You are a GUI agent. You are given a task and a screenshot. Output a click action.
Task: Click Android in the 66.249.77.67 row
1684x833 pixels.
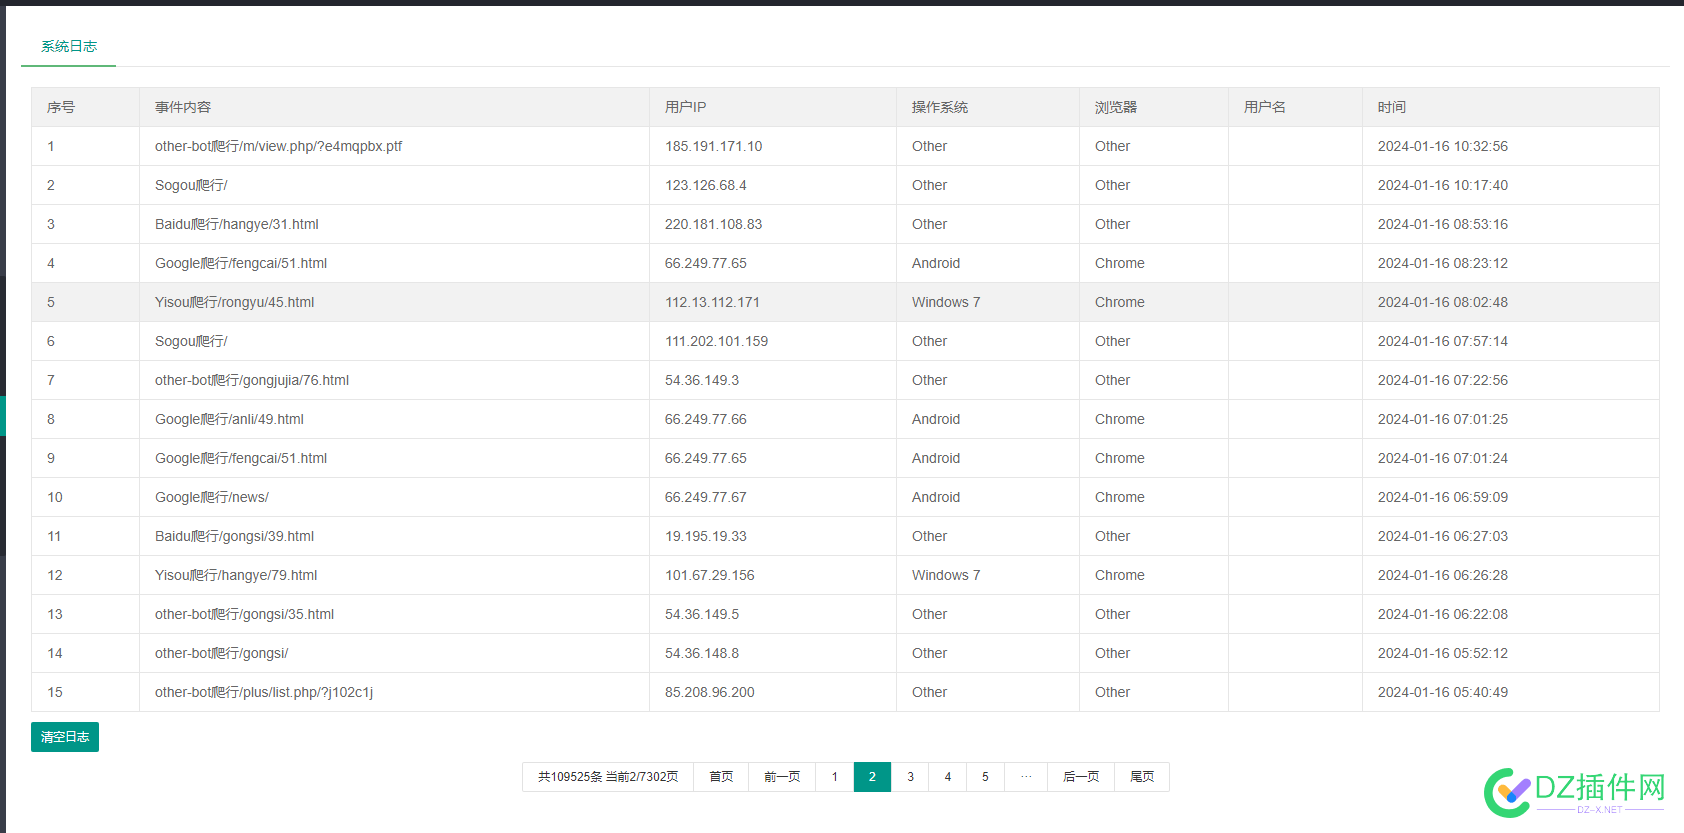point(936,497)
